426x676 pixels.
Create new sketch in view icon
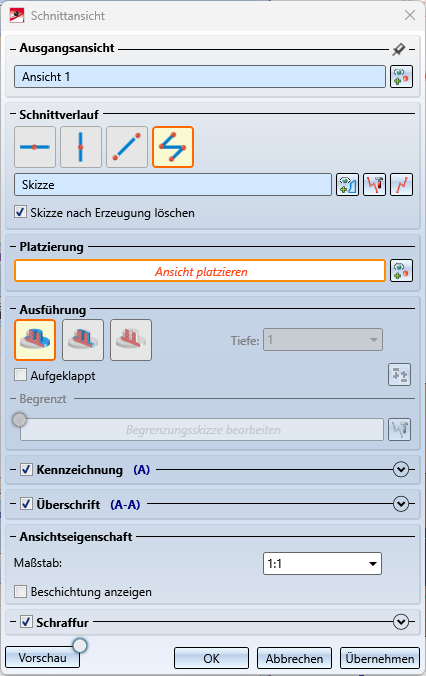[x=348, y=185]
